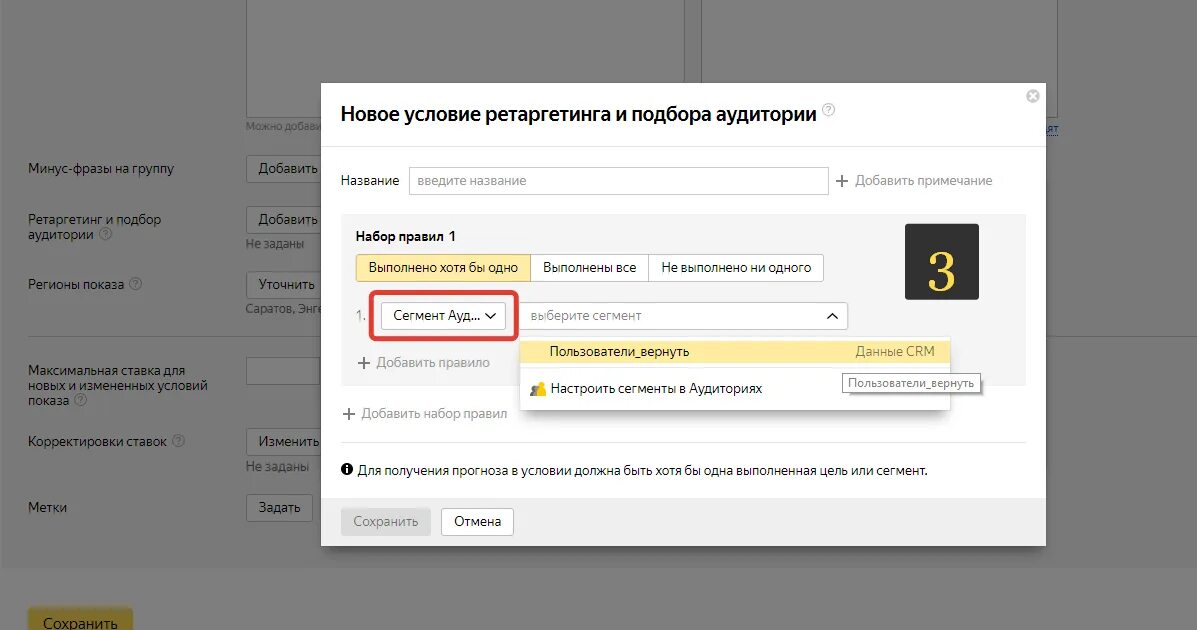1197x630 pixels.
Task: Click the plus icon for Добавить примечание
Action: [x=841, y=181]
